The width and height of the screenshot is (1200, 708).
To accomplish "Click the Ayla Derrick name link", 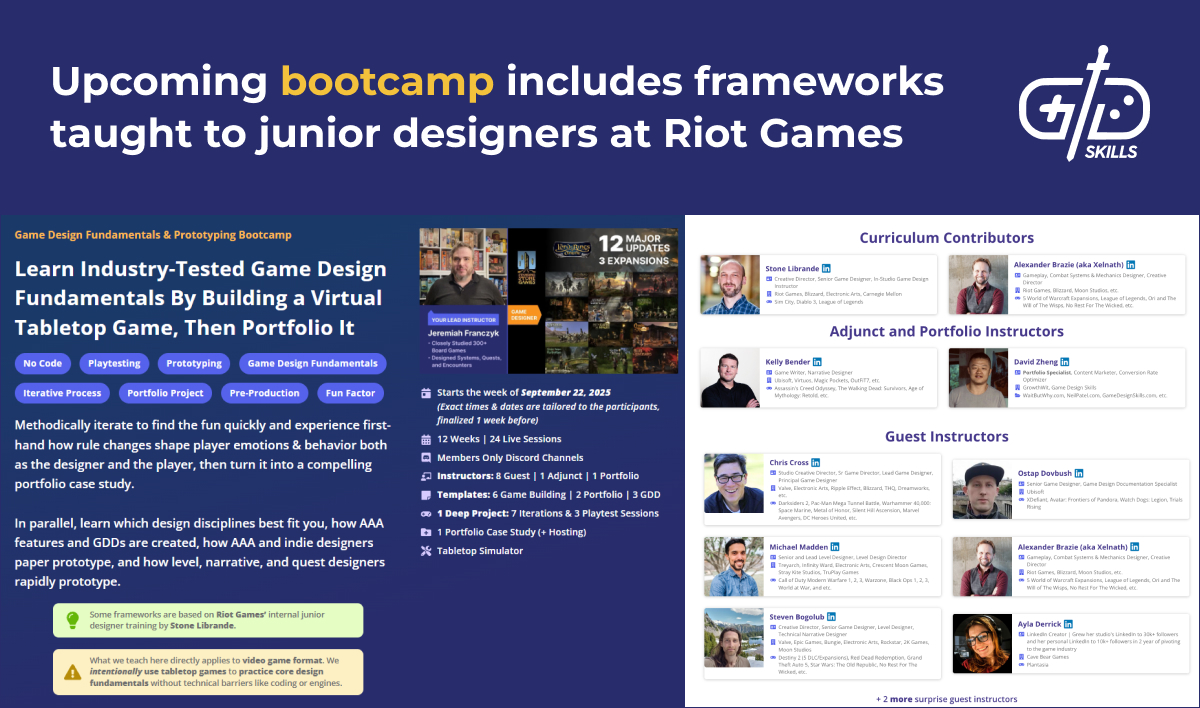I will click(1038, 623).
